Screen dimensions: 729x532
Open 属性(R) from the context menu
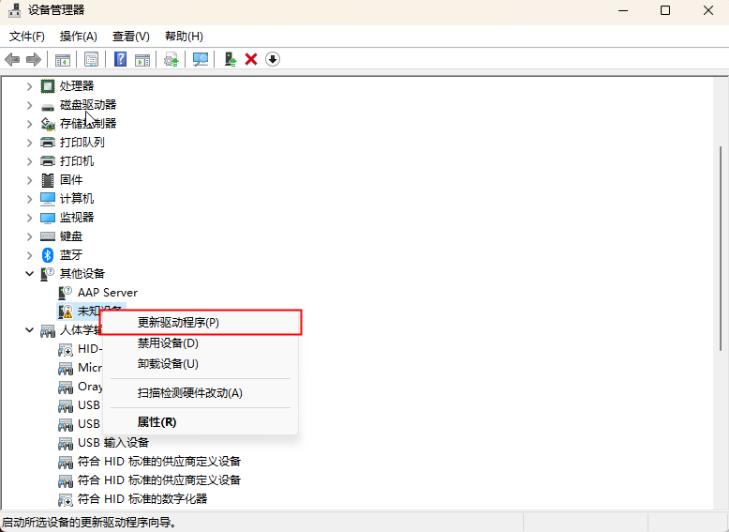tap(157, 422)
